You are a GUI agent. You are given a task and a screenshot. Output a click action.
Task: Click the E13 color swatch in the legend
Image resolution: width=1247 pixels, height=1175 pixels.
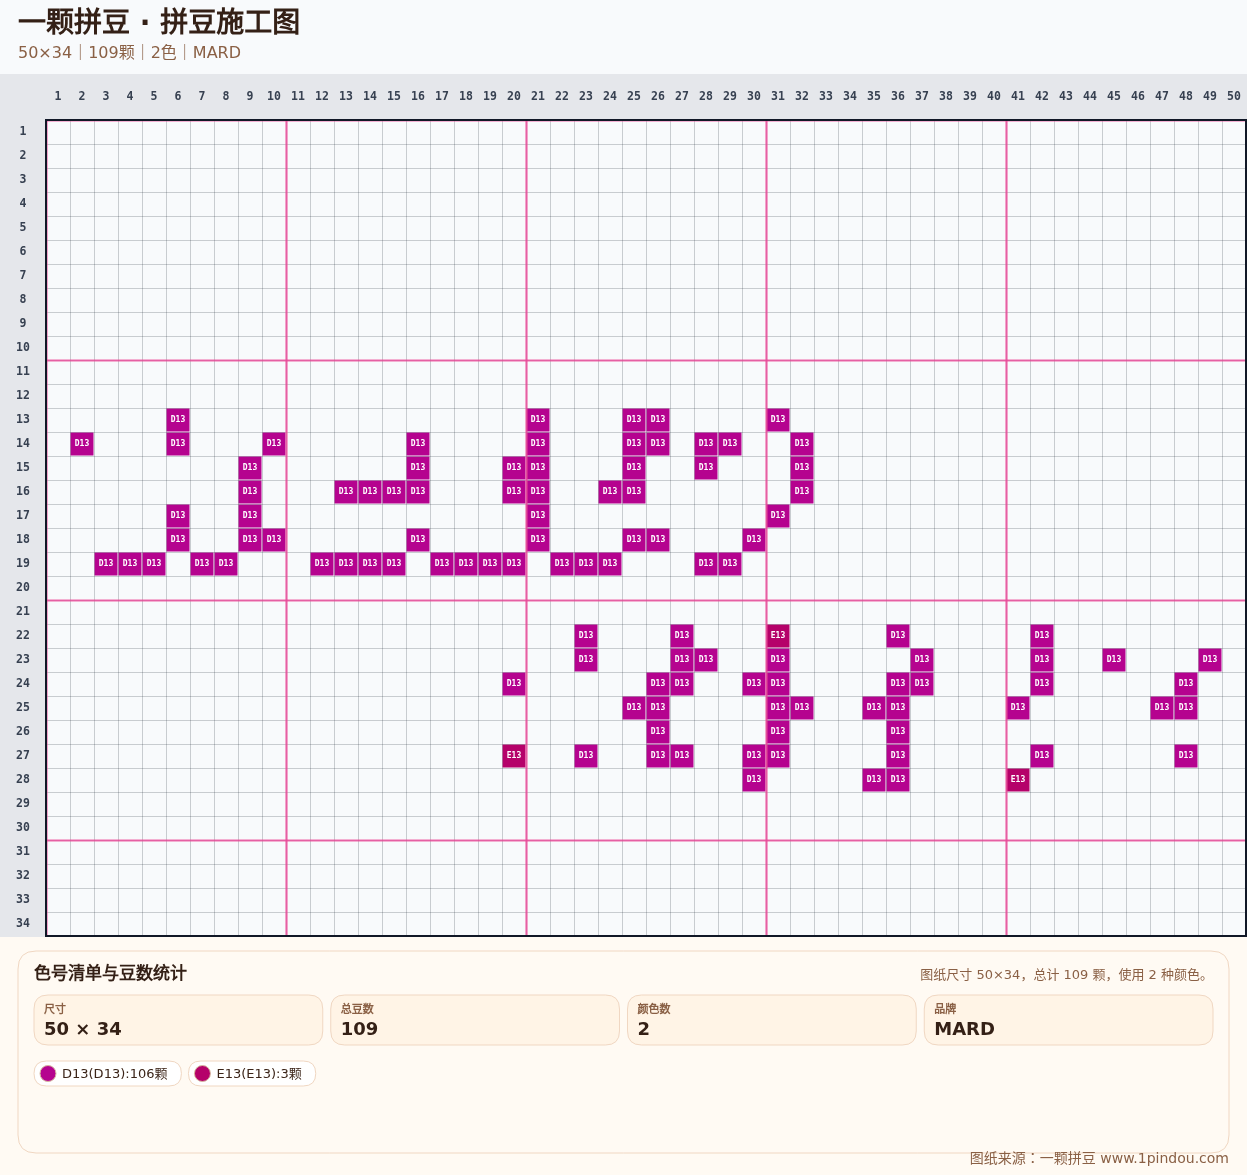(202, 1073)
